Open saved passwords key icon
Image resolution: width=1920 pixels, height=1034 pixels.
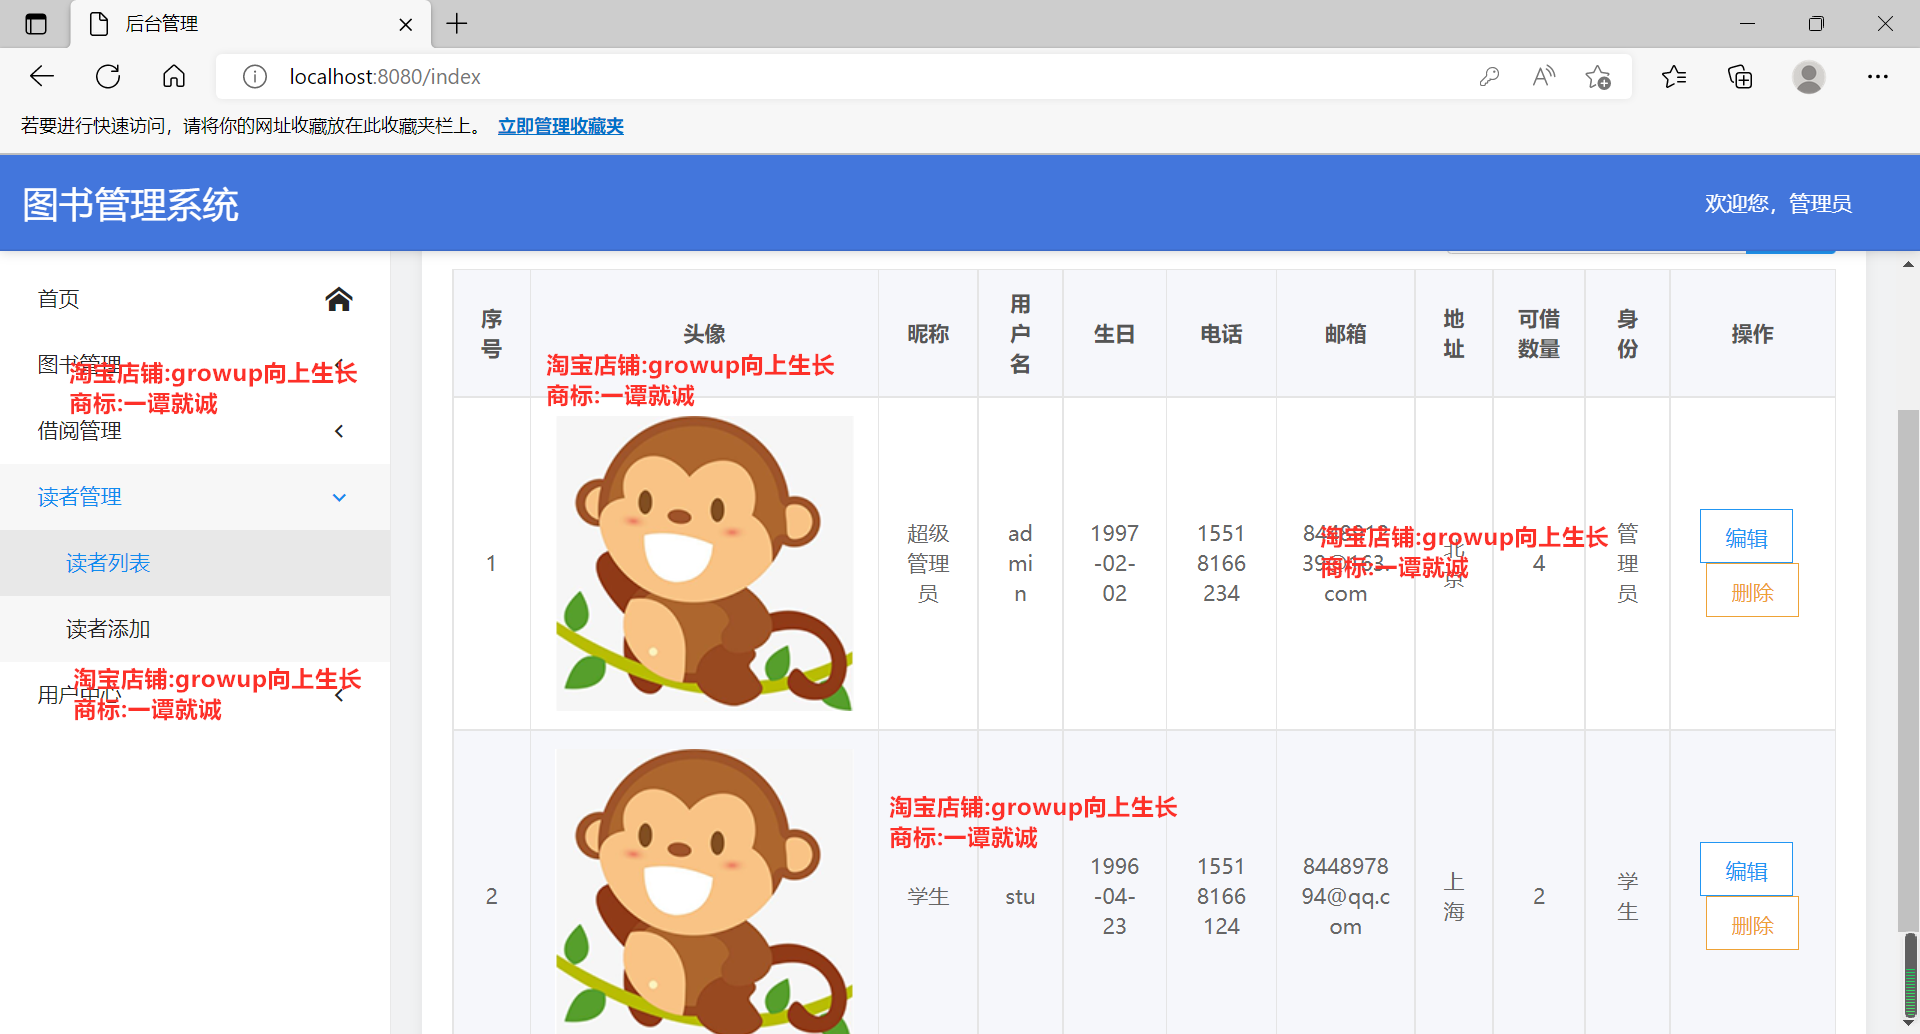1489,76
